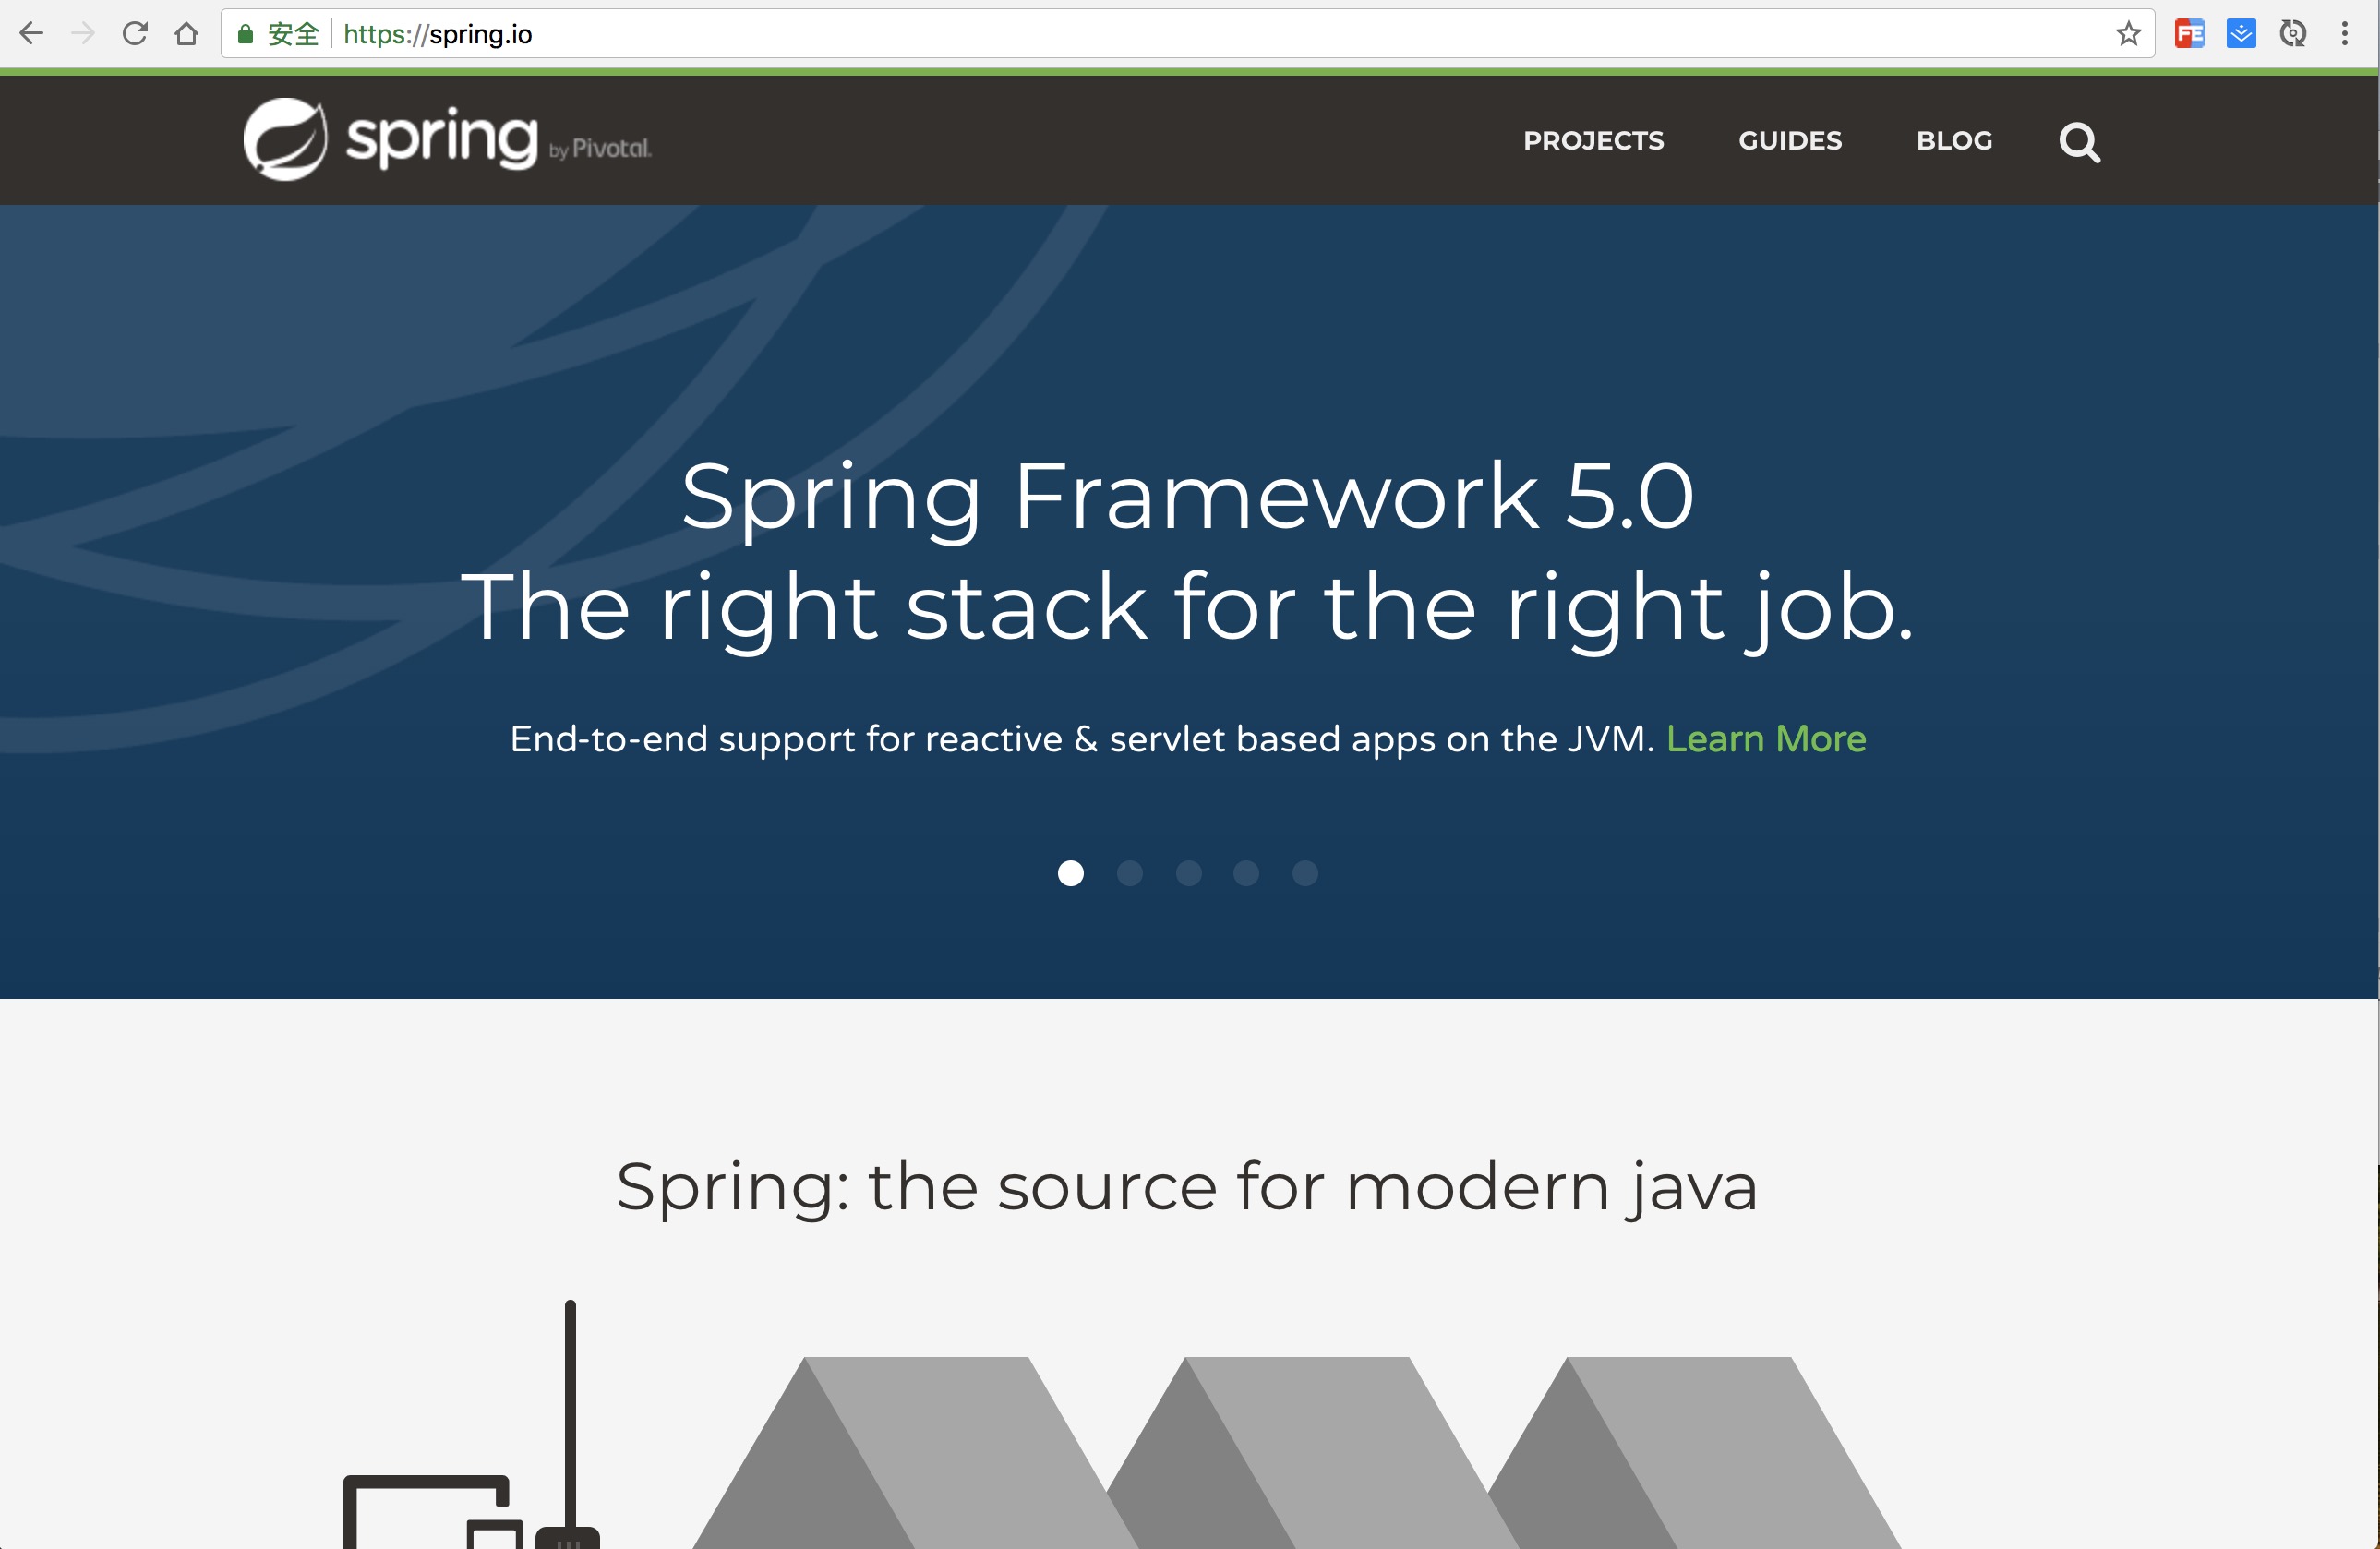Open the PROJECTS nav item

point(1593,141)
